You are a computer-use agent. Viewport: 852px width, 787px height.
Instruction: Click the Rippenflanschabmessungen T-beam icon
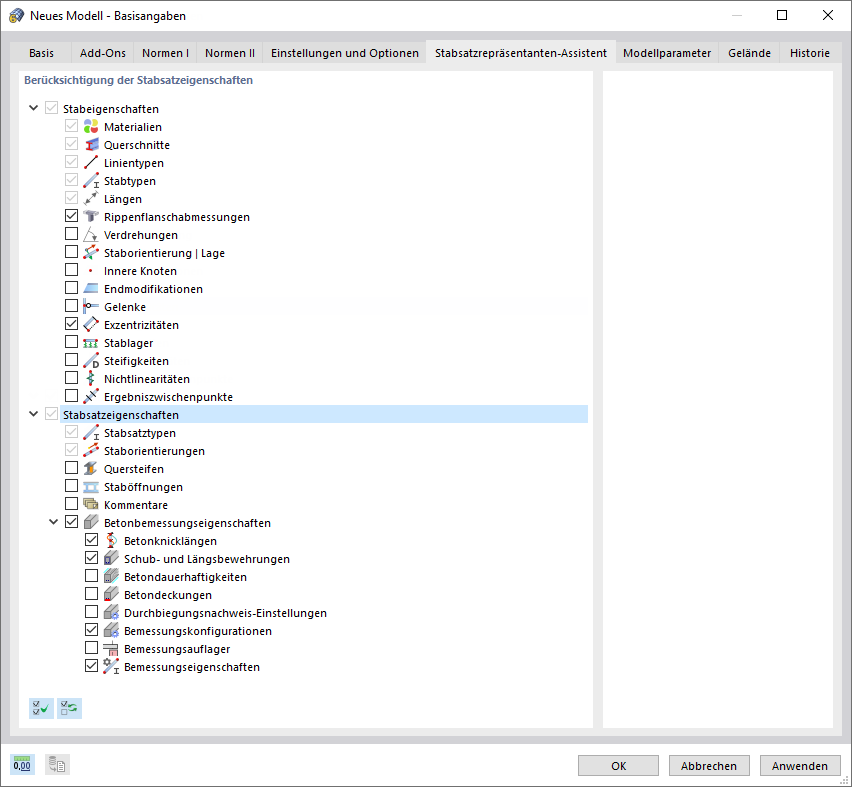point(91,216)
